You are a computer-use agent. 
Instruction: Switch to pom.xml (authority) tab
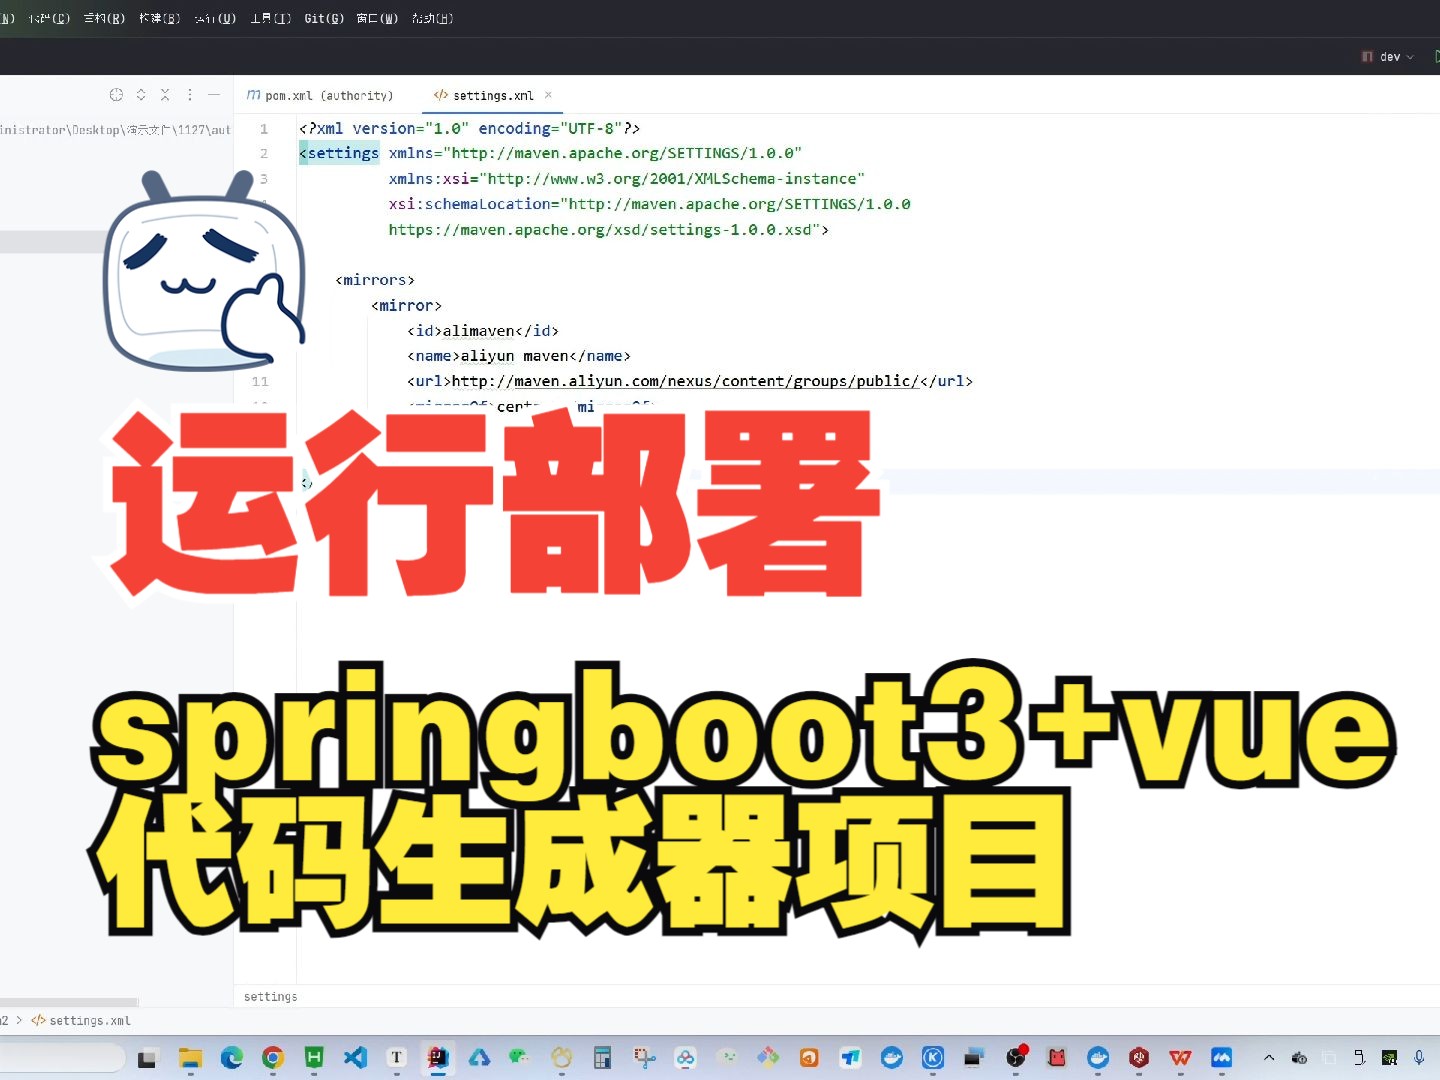(320, 96)
